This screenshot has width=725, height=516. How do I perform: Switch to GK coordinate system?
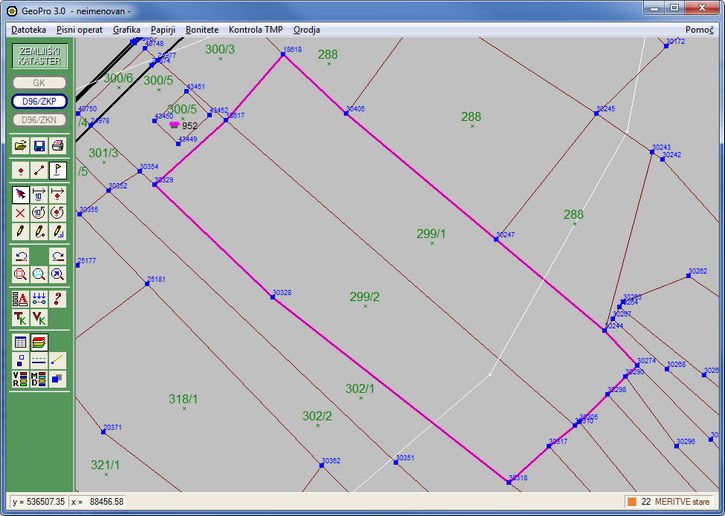tap(39, 83)
